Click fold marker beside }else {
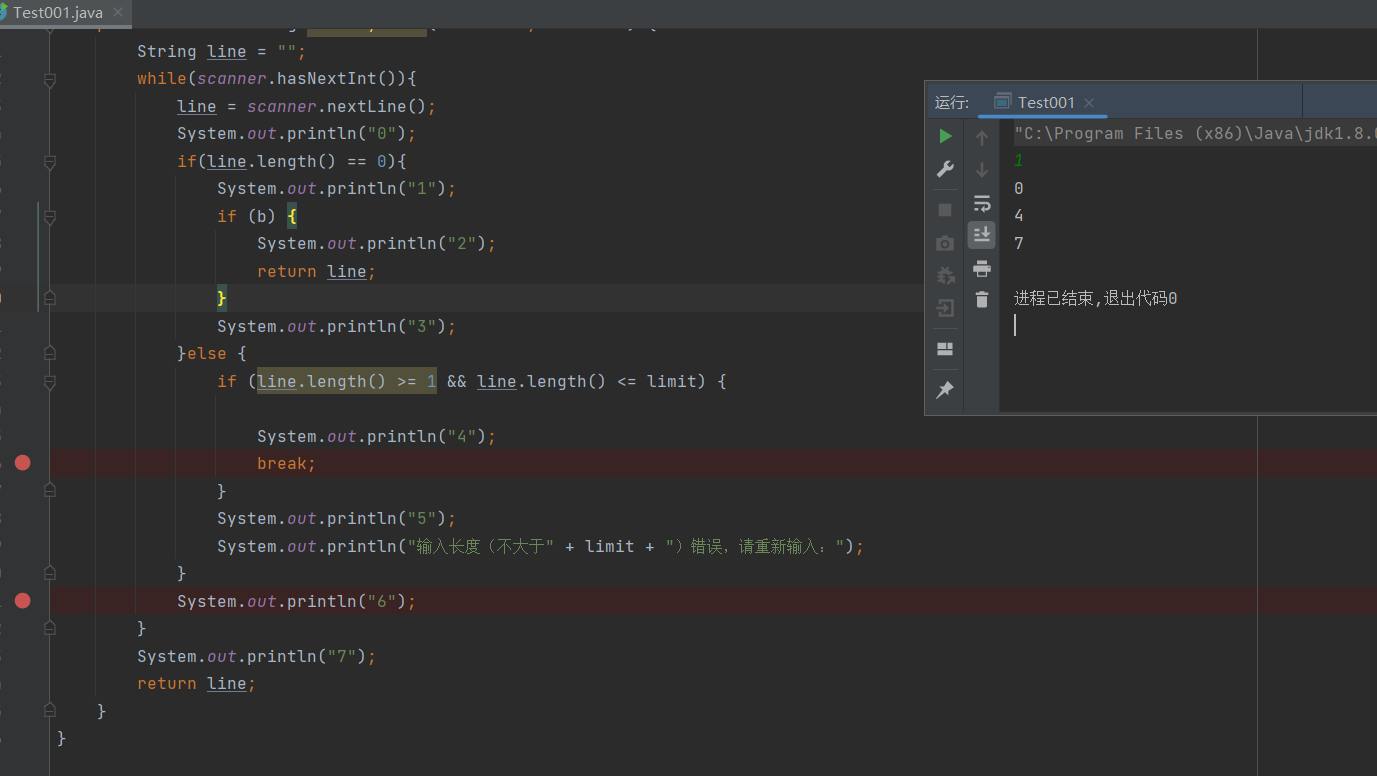This screenshot has height=776, width=1377. click(x=49, y=353)
